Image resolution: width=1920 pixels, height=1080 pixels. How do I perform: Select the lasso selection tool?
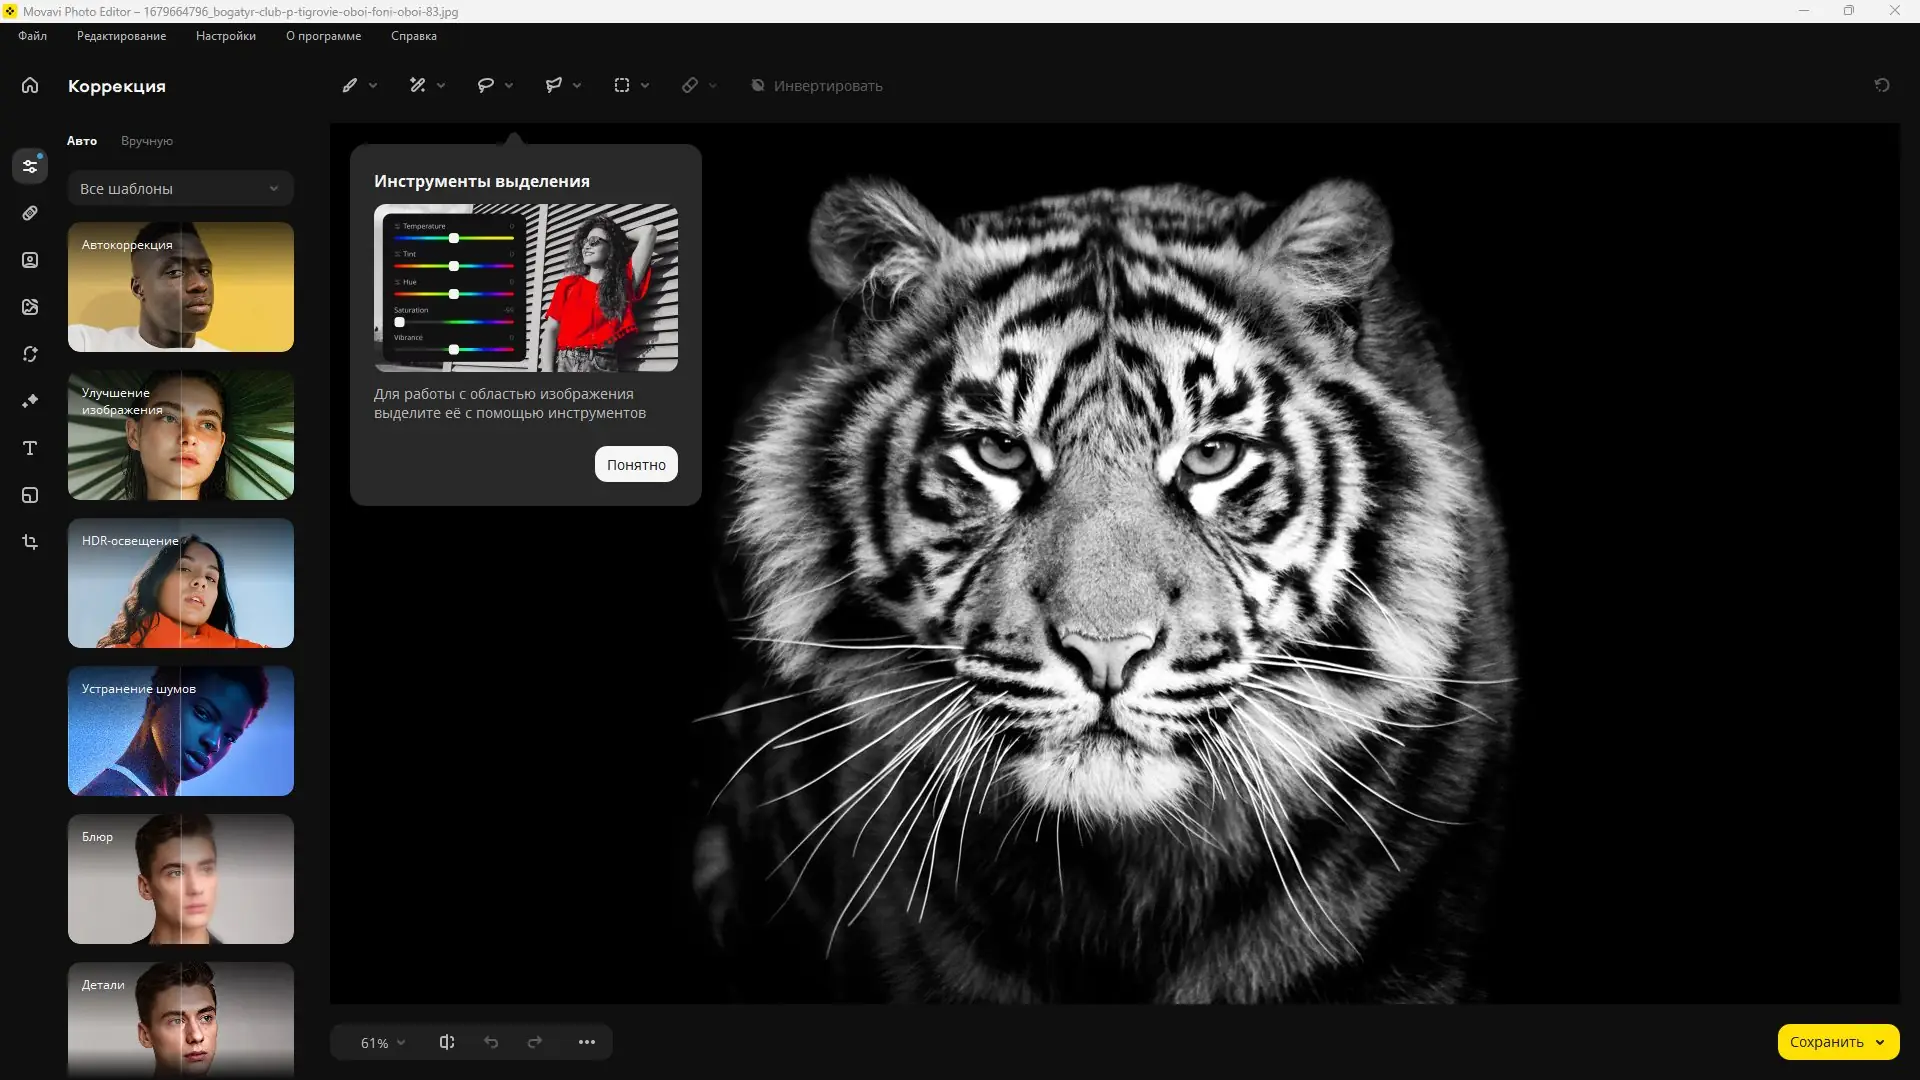click(x=486, y=86)
